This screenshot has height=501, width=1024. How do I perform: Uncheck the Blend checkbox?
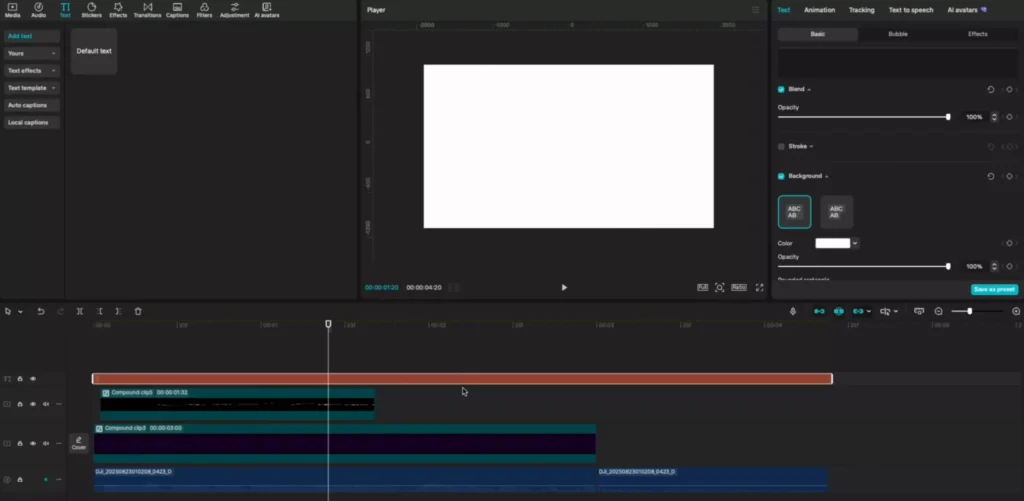tap(782, 89)
